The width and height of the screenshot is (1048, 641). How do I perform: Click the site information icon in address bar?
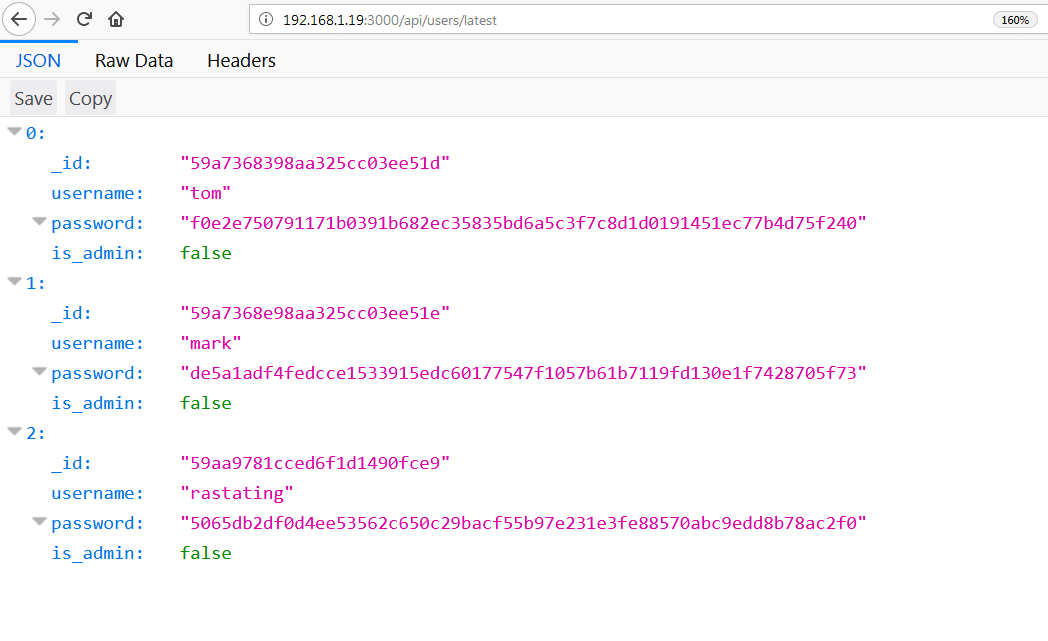tap(266, 20)
